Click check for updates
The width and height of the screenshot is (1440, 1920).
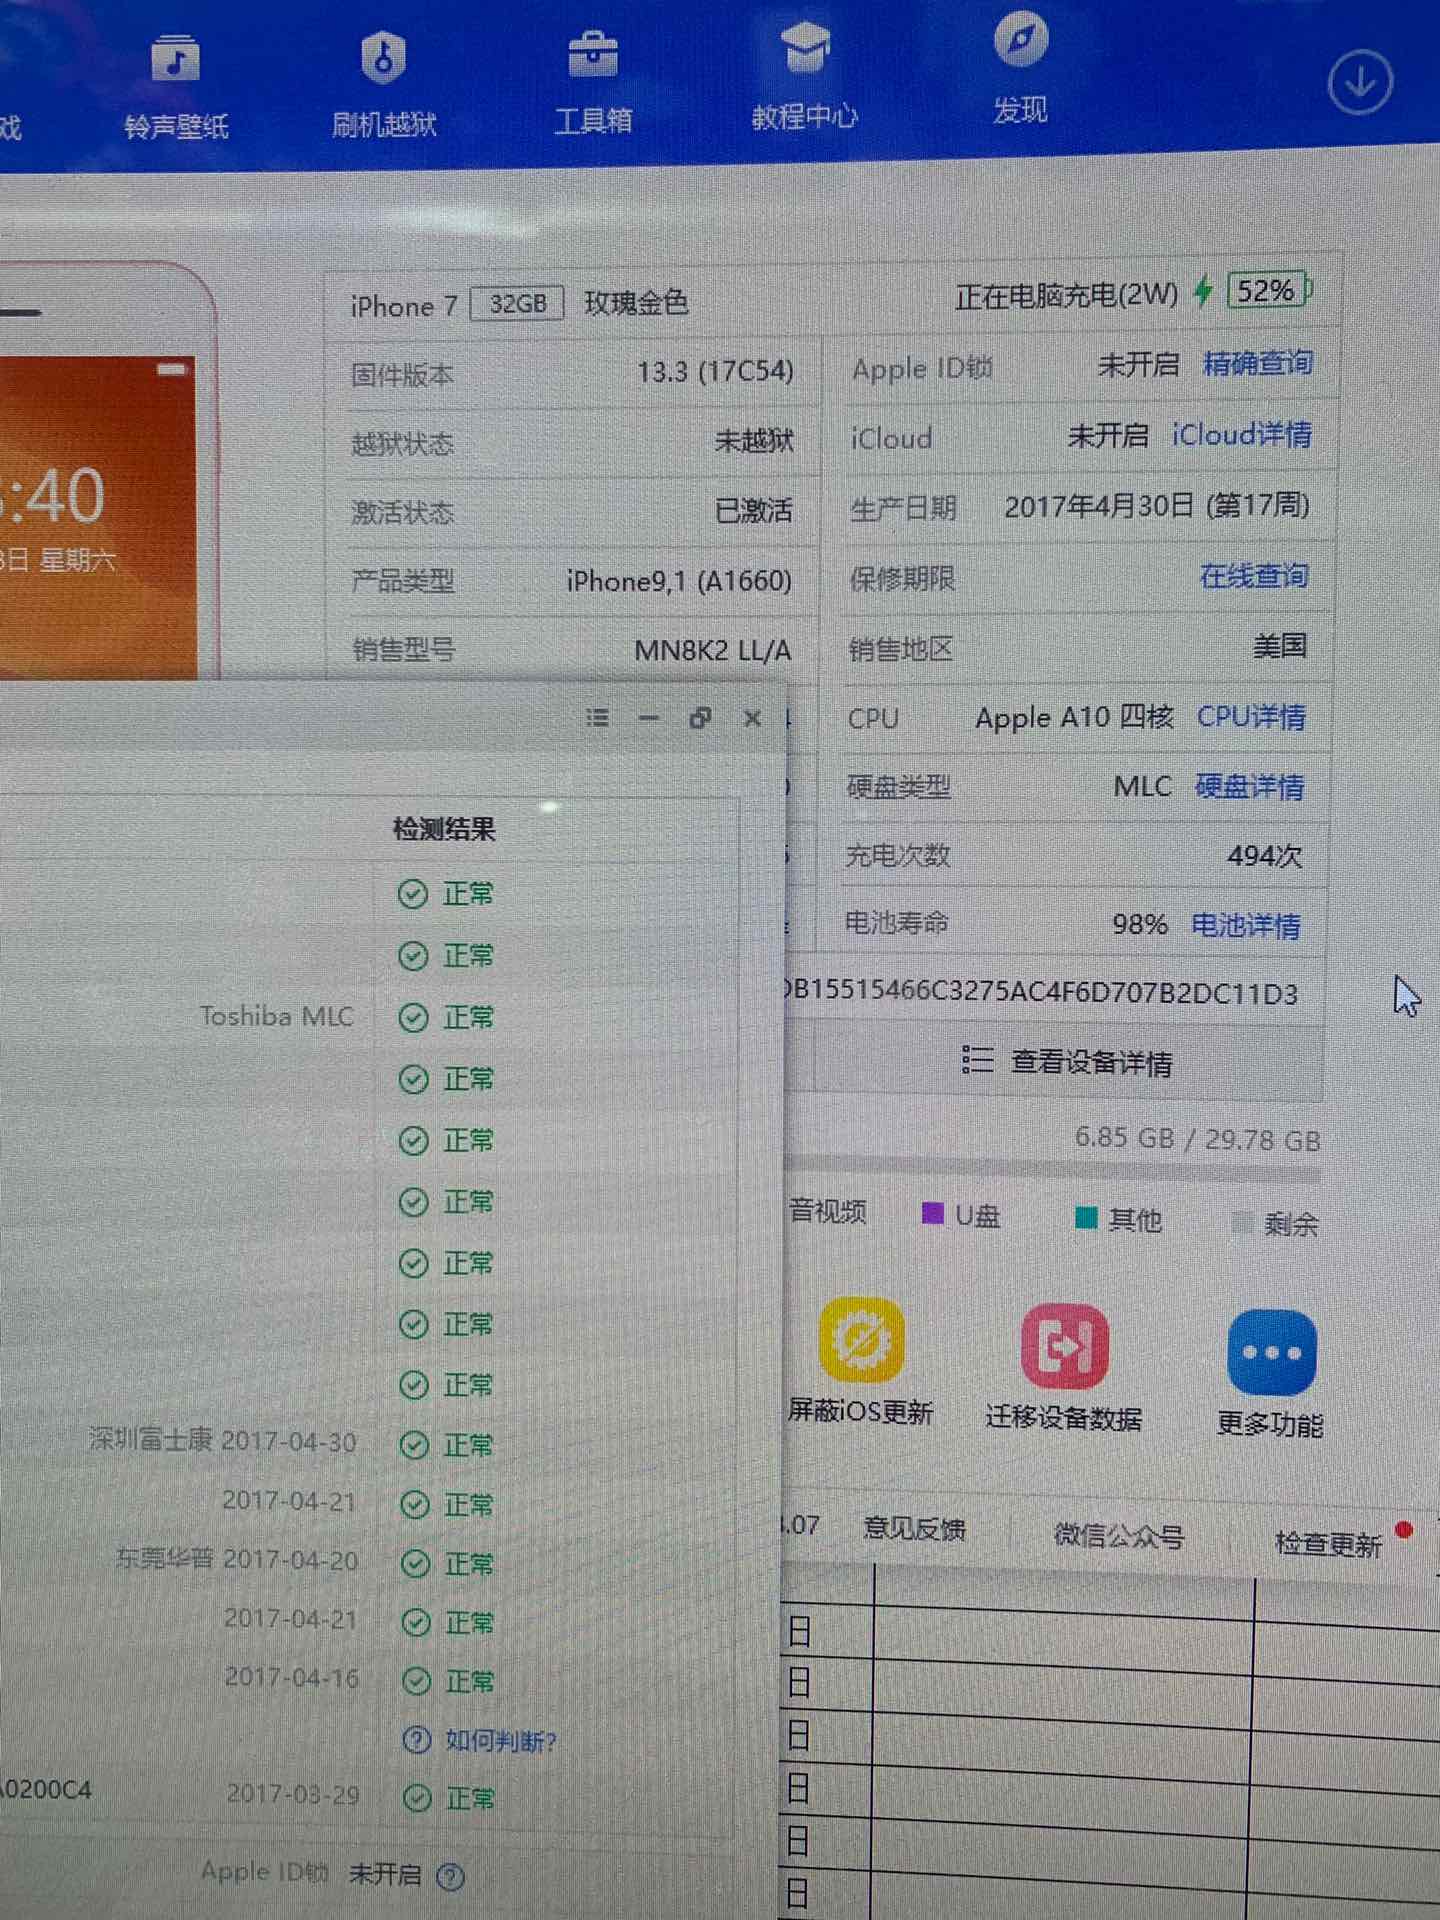[1328, 1544]
